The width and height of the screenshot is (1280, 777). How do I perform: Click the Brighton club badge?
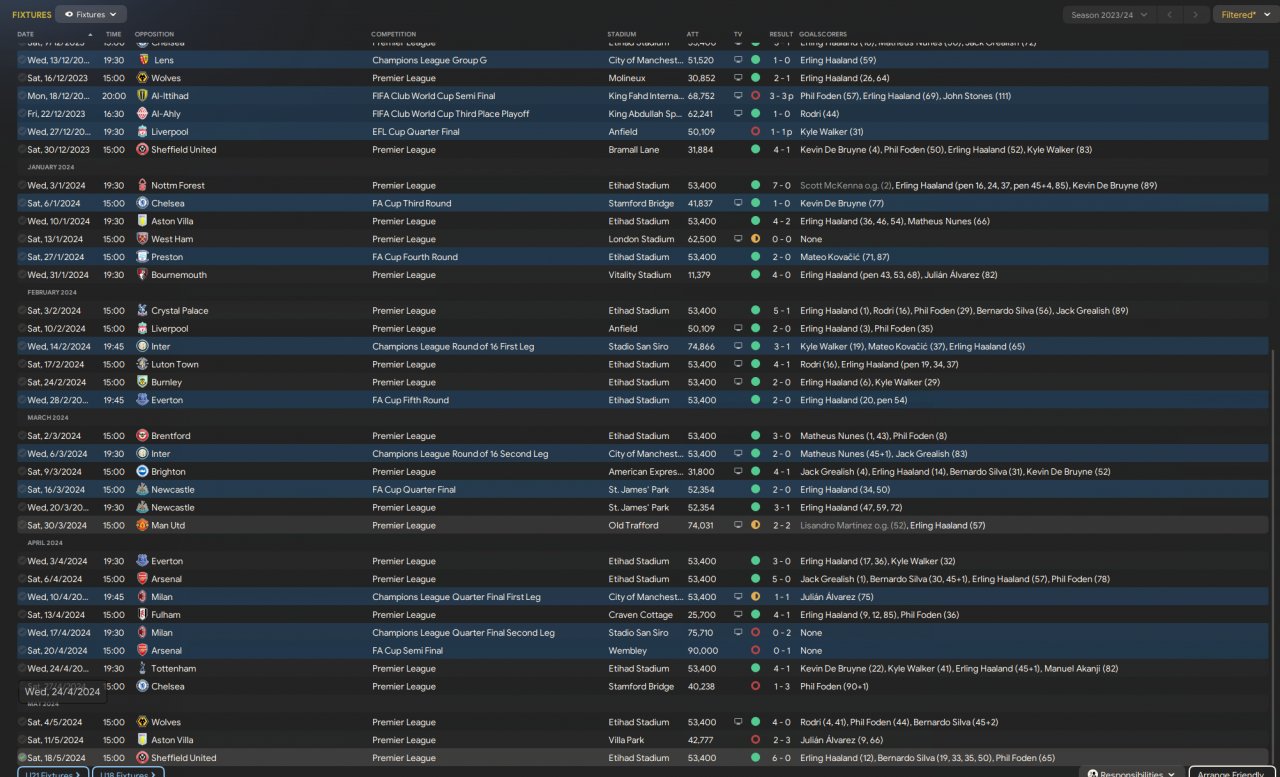tap(143, 472)
